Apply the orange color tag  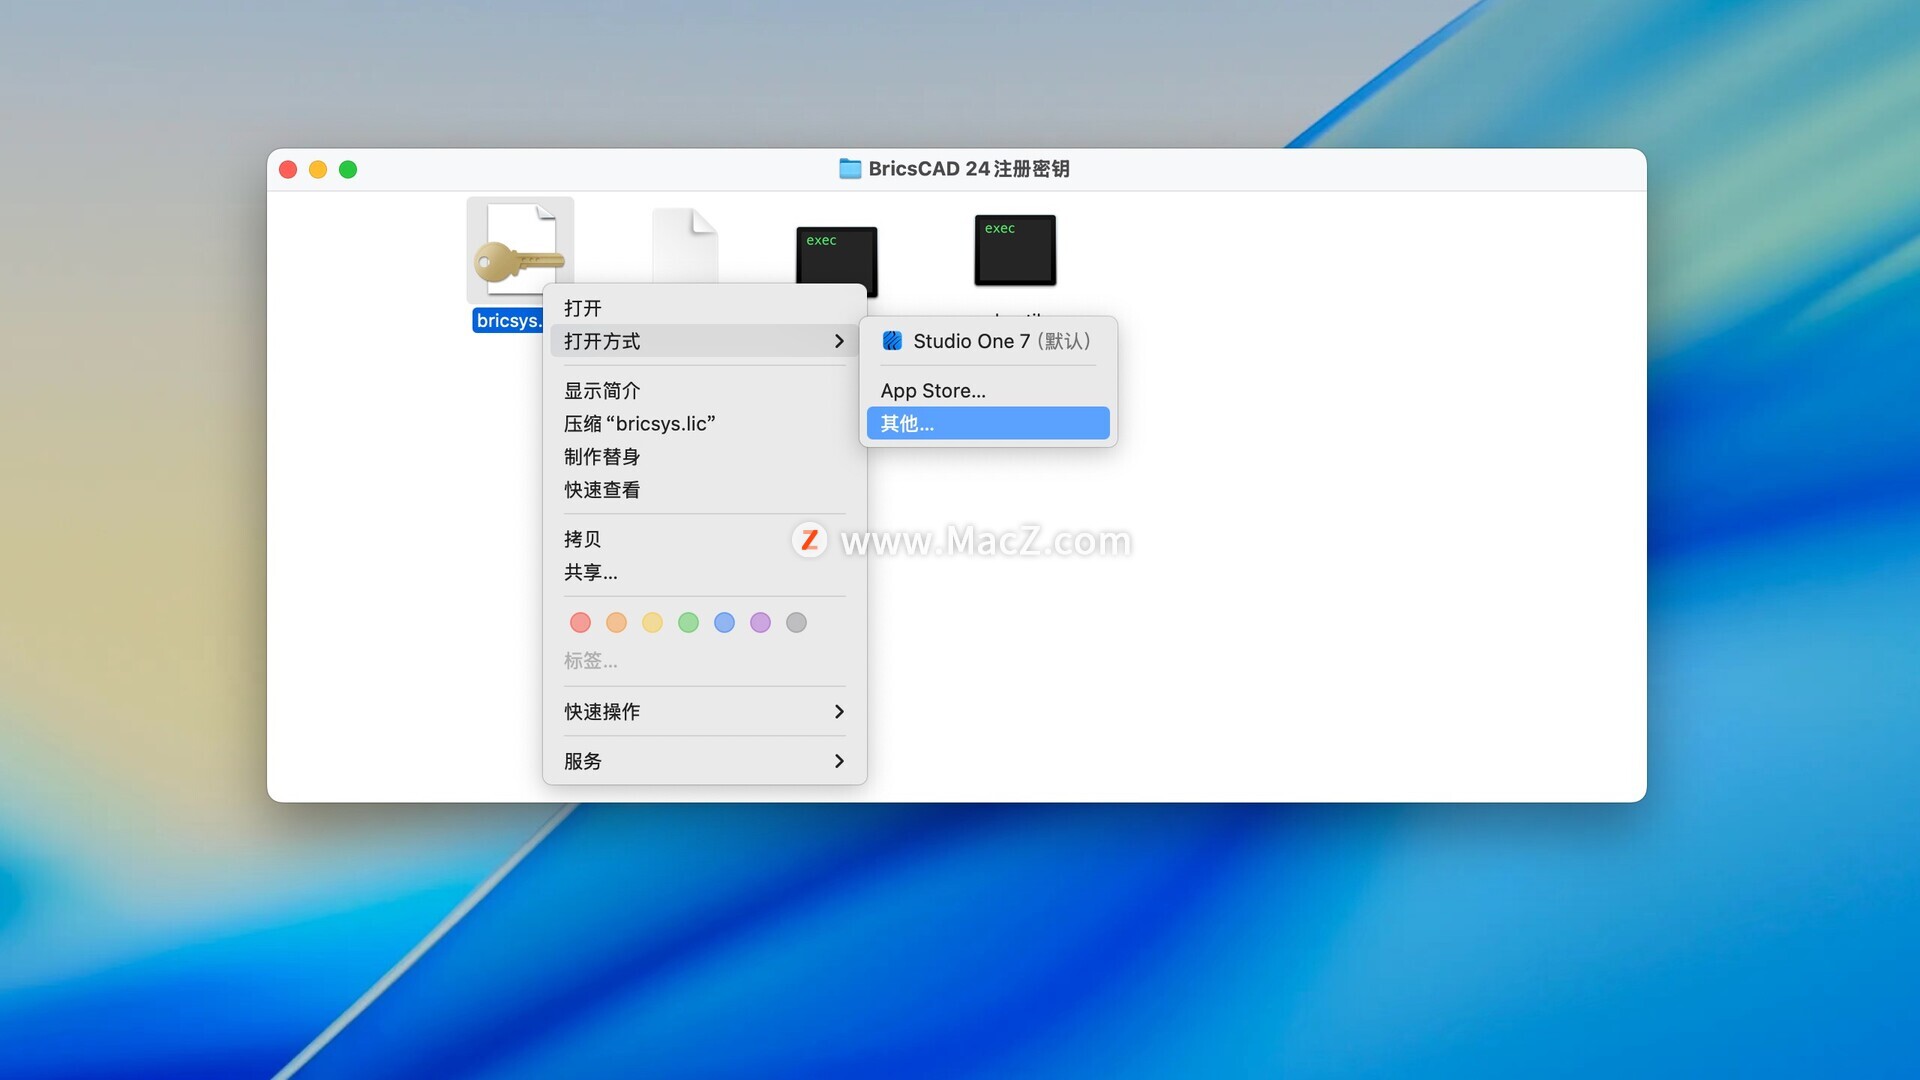click(x=616, y=623)
